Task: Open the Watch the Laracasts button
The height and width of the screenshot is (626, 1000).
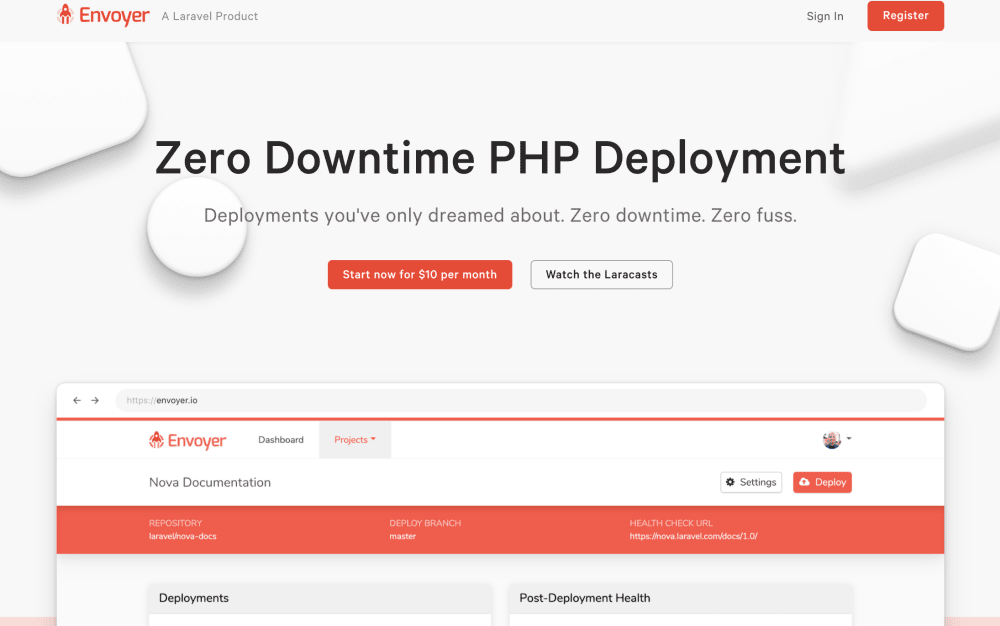Action: click(x=601, y=275)
